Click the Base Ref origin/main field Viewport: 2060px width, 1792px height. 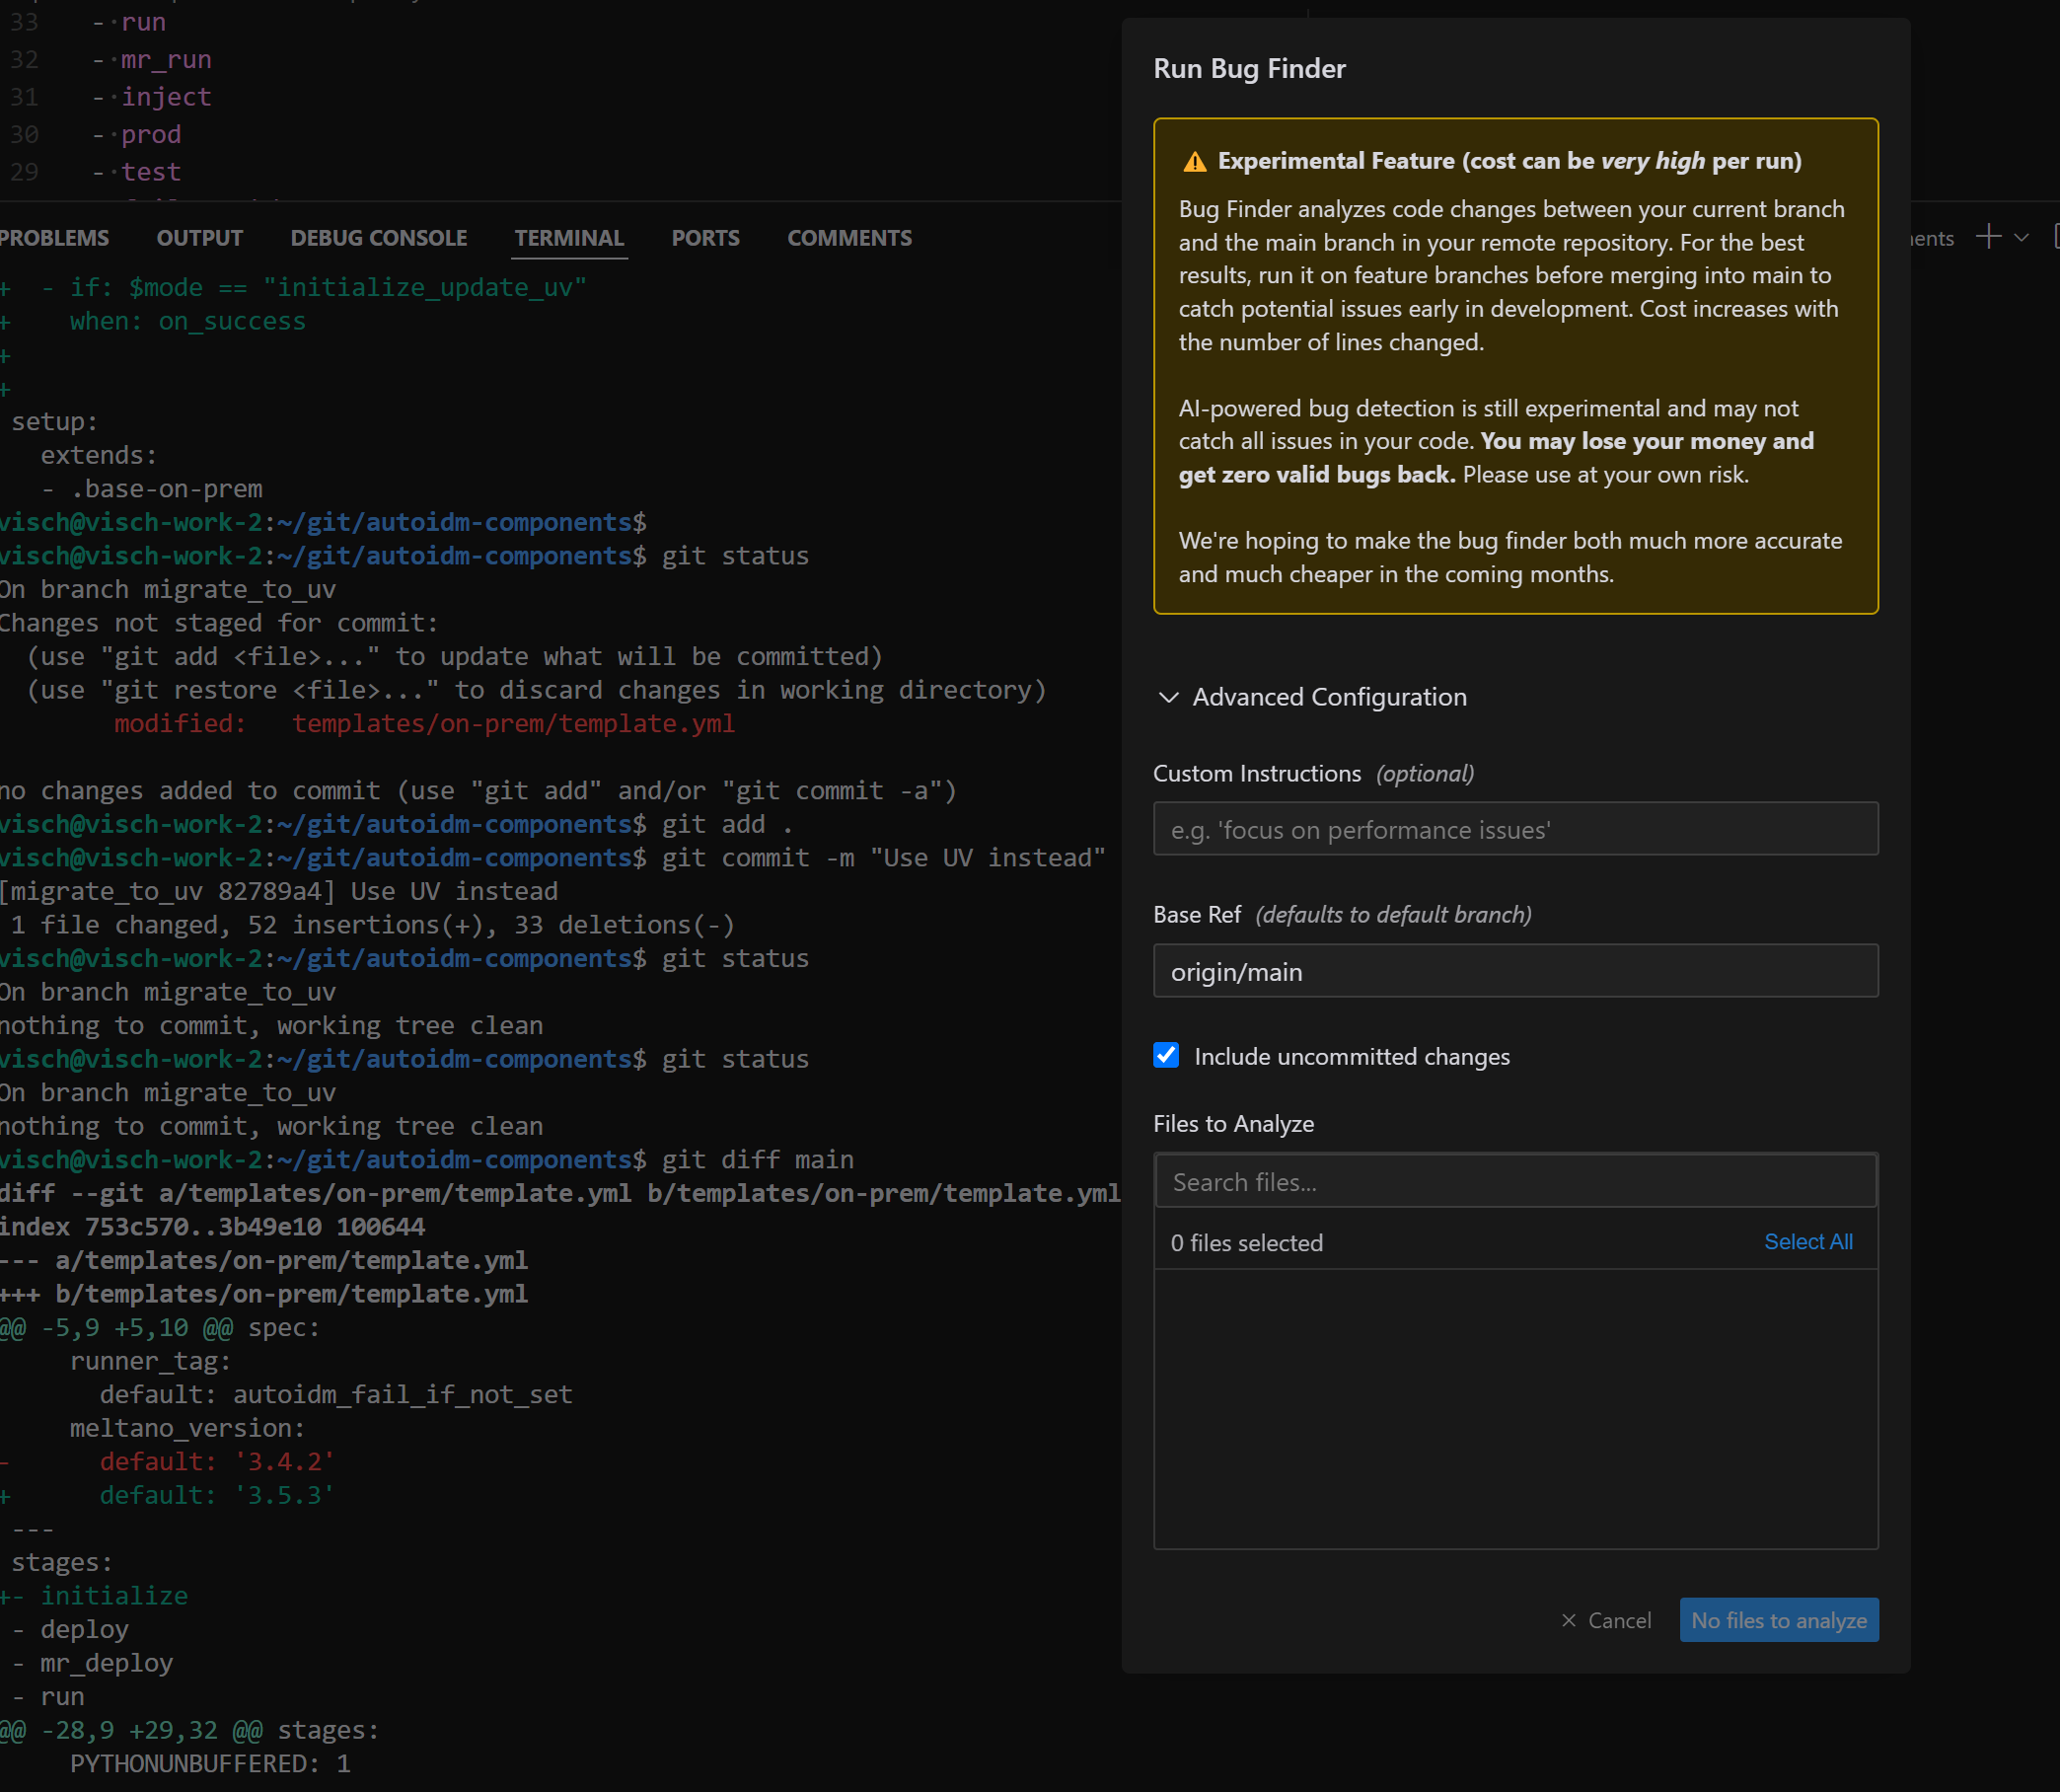coord(1515,971)
